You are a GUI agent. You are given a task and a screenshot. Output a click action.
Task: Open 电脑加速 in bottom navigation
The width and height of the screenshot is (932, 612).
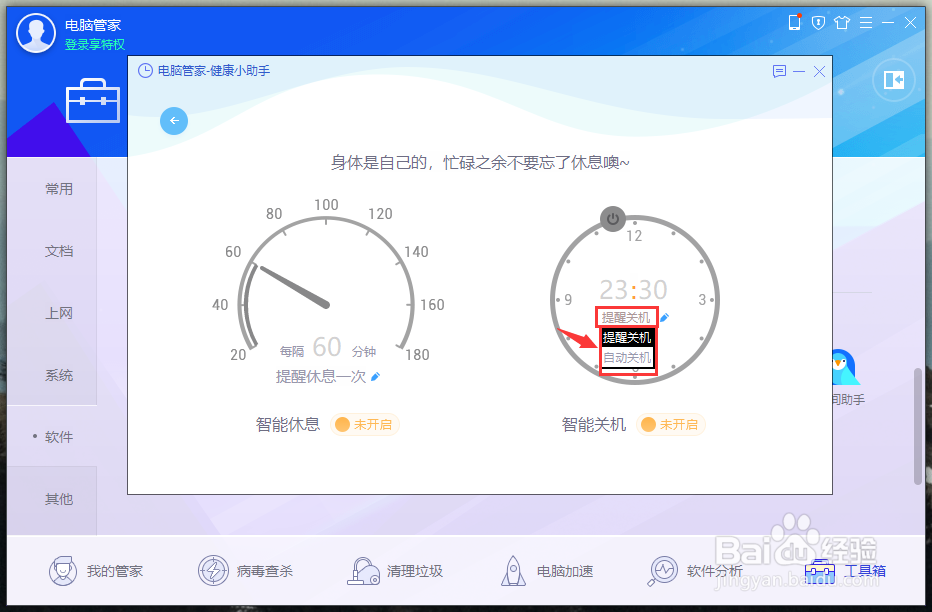click(546, 571)
